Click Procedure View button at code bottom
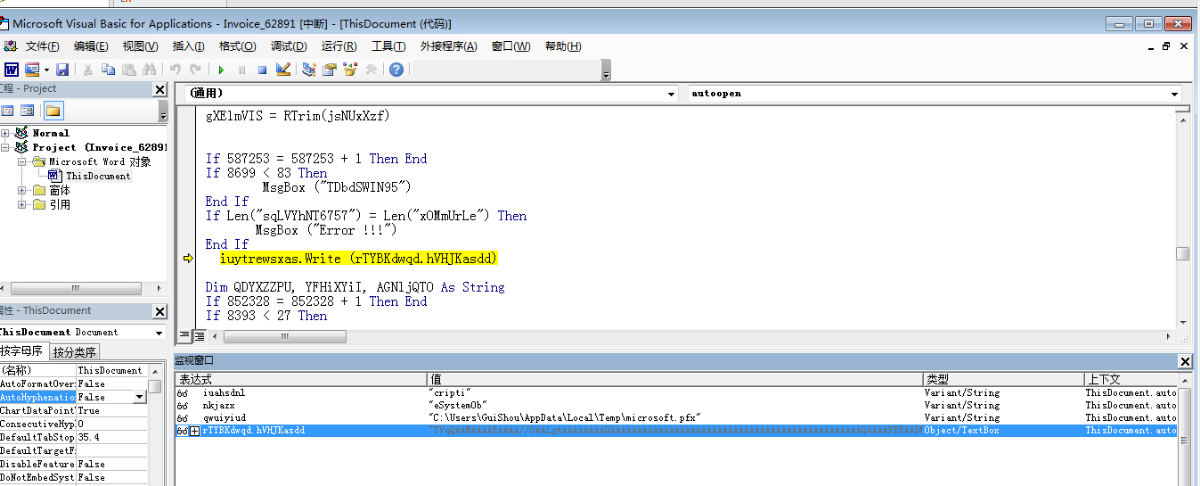This screenshot has width=1200, height=486. tap(183, 335)
